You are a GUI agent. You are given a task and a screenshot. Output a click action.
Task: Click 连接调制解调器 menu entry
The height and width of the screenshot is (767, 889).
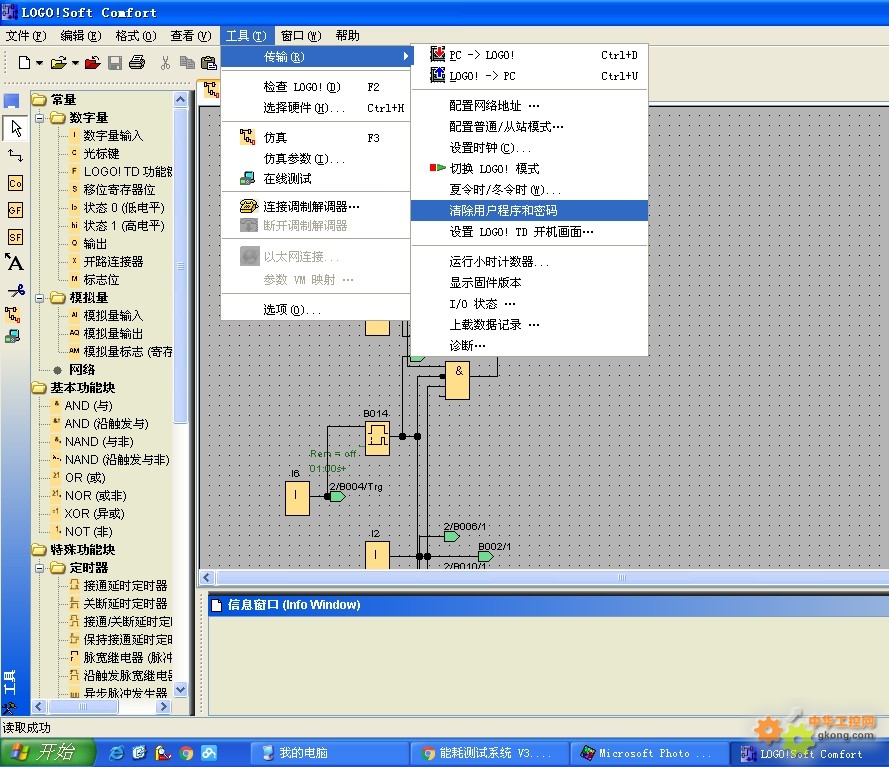[x=316, y=206]
